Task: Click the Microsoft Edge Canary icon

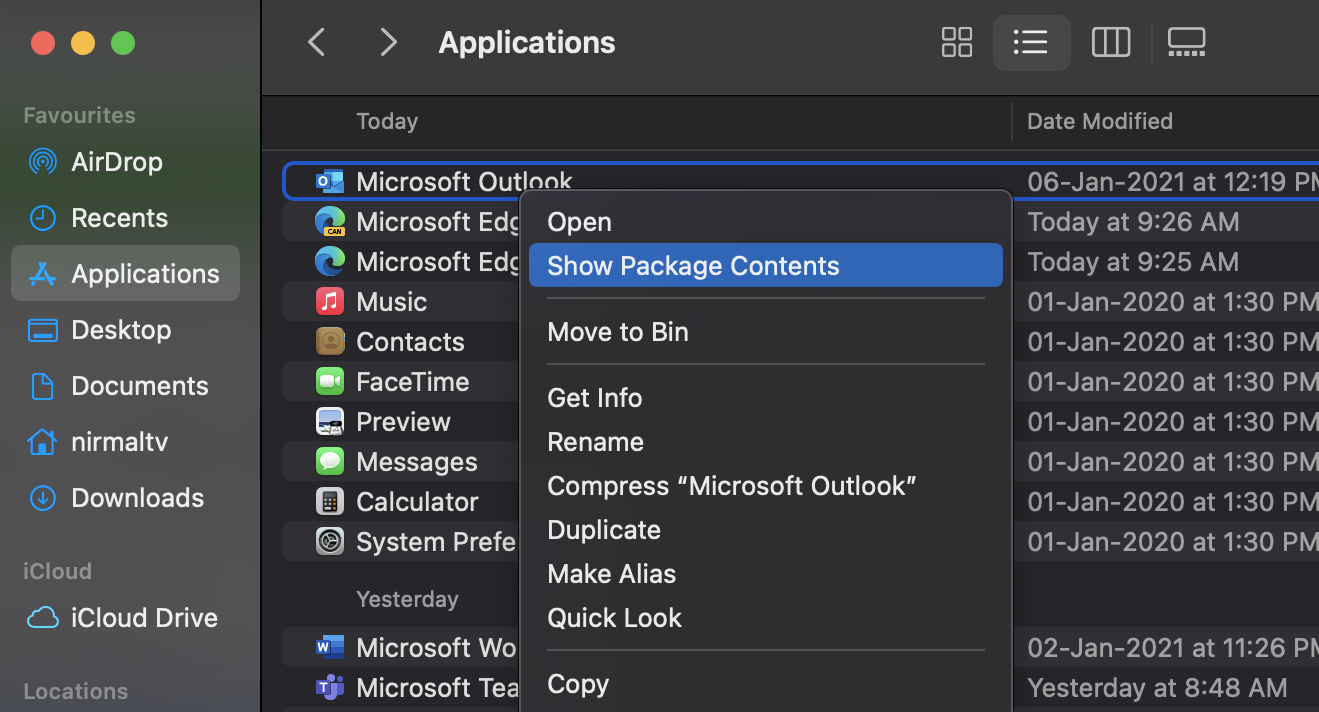Action: pos(330,221)
